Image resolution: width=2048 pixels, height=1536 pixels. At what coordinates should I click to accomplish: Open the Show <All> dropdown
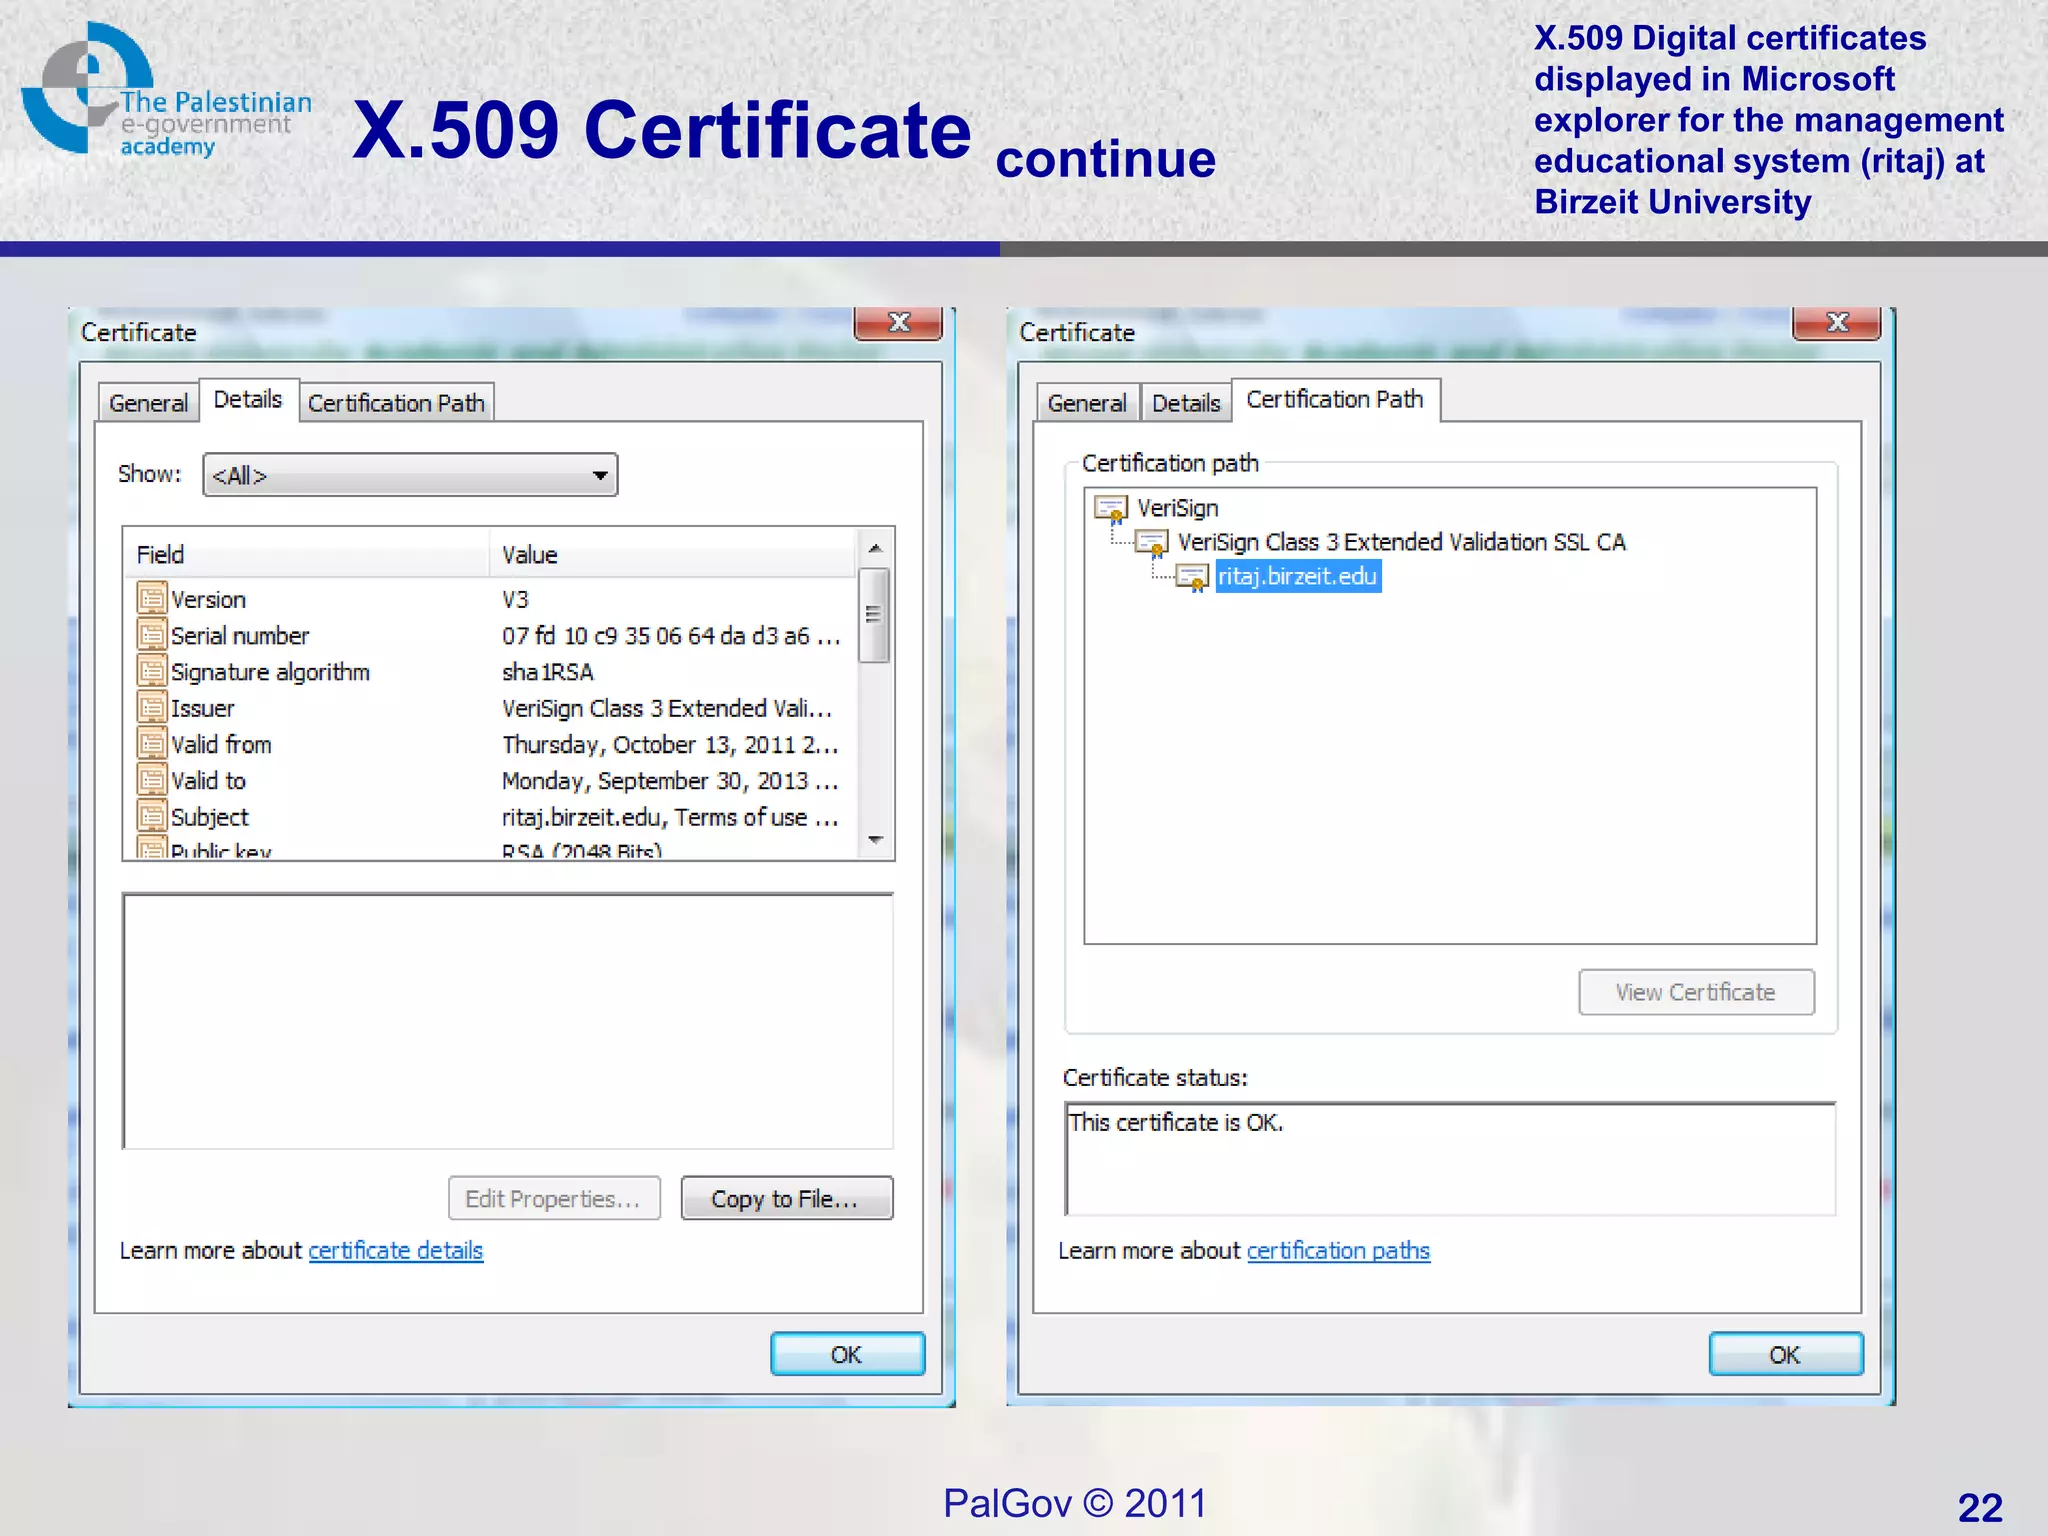click(x=410, y=475)
